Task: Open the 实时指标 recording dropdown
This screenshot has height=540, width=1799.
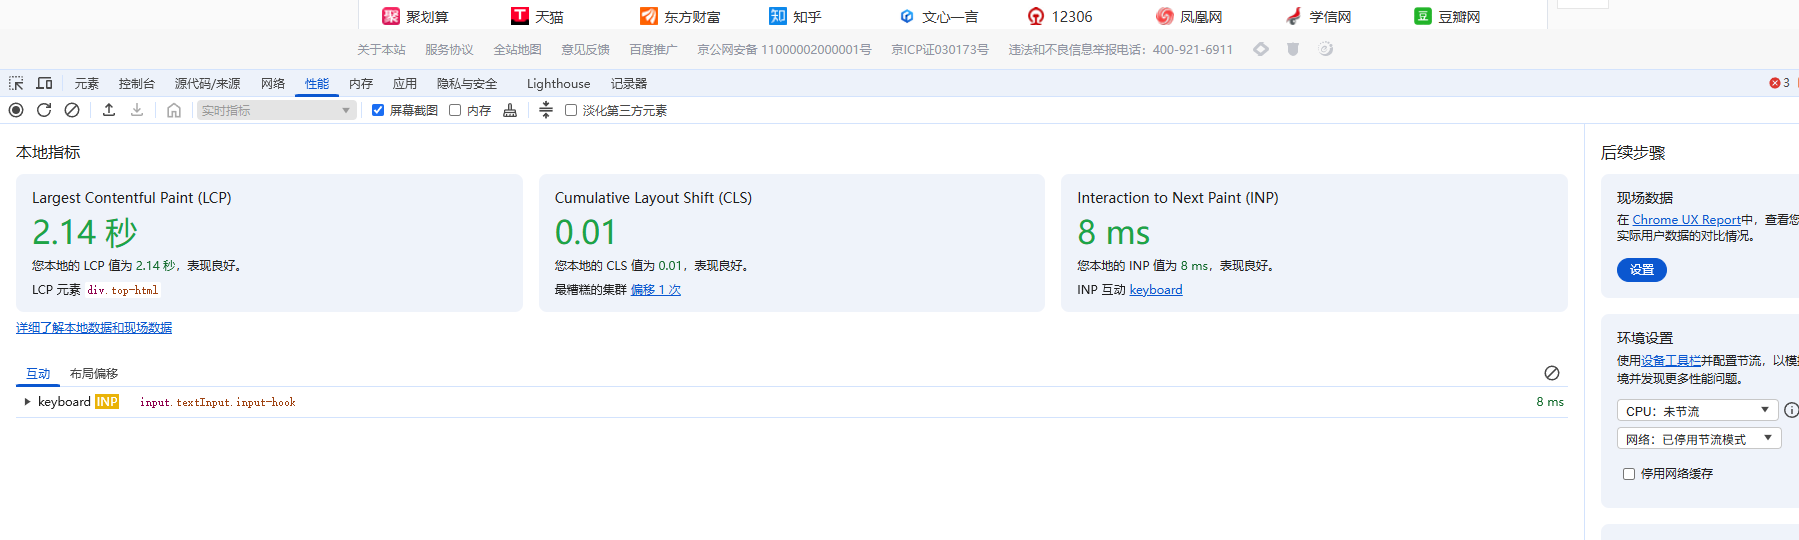Action: tap(276, 110)
